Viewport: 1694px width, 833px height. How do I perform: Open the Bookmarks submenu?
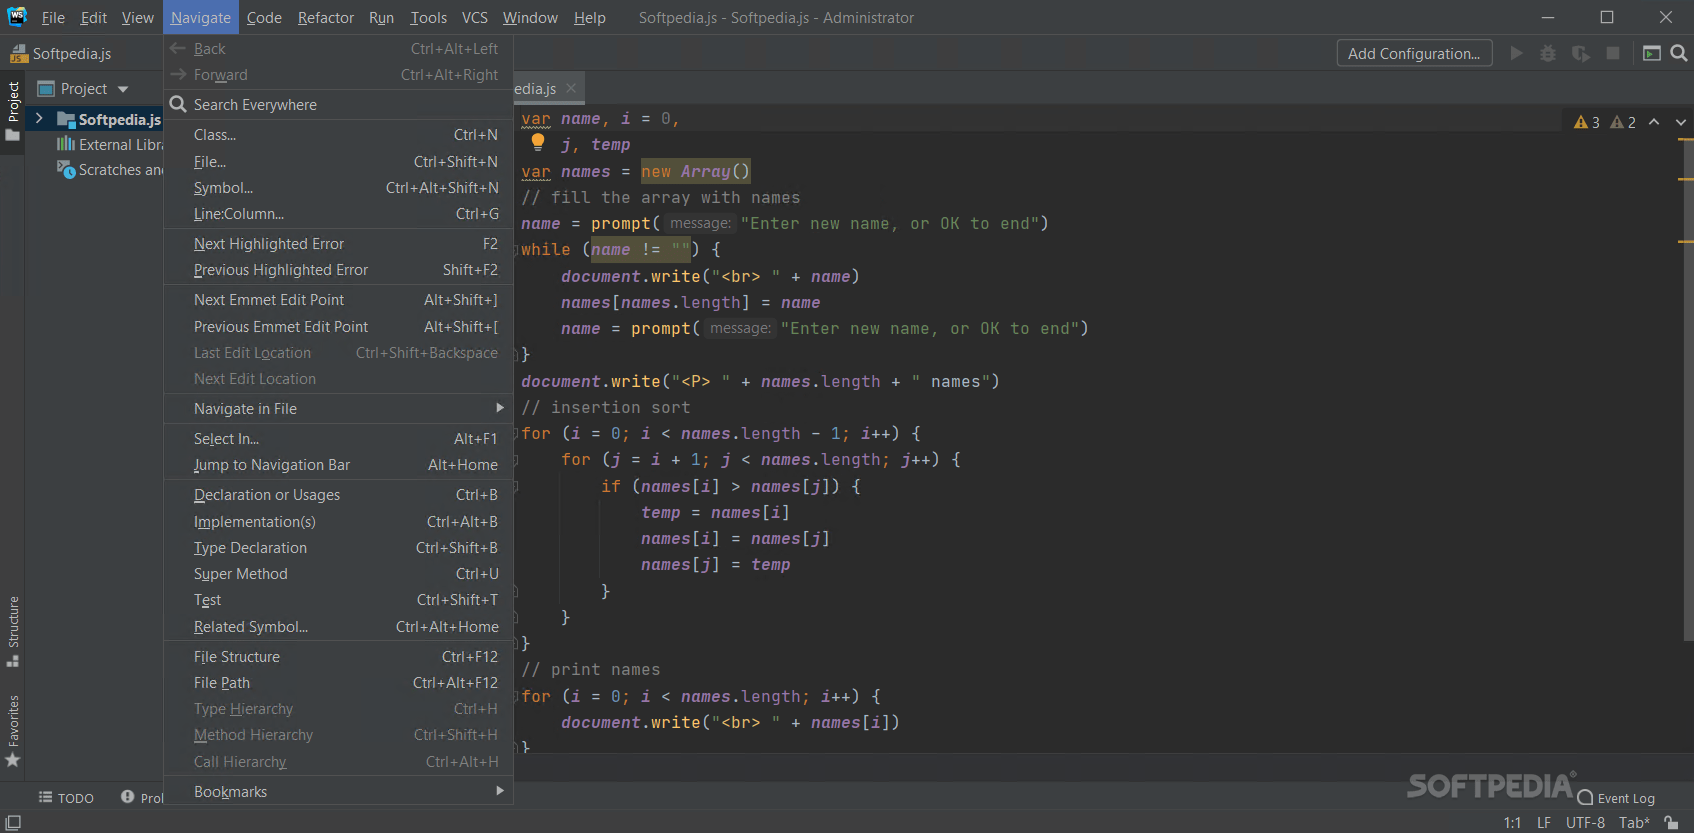coord(338,791)
